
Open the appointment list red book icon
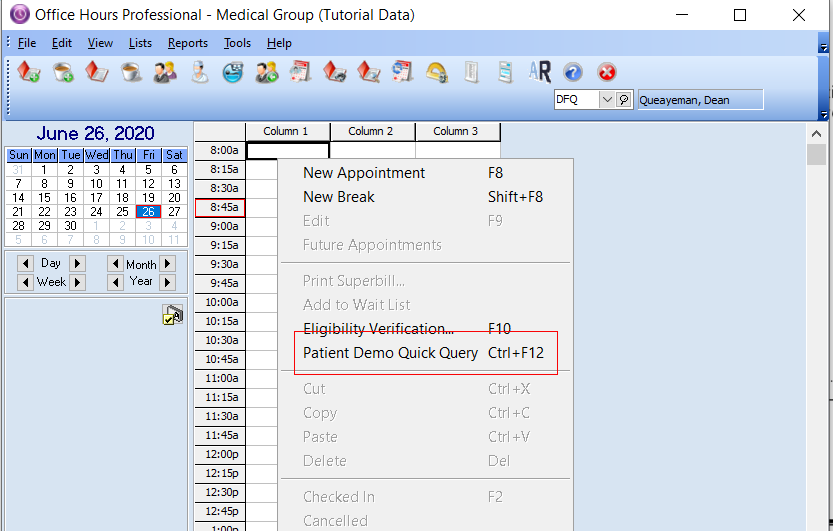click(x=96, y=72)
